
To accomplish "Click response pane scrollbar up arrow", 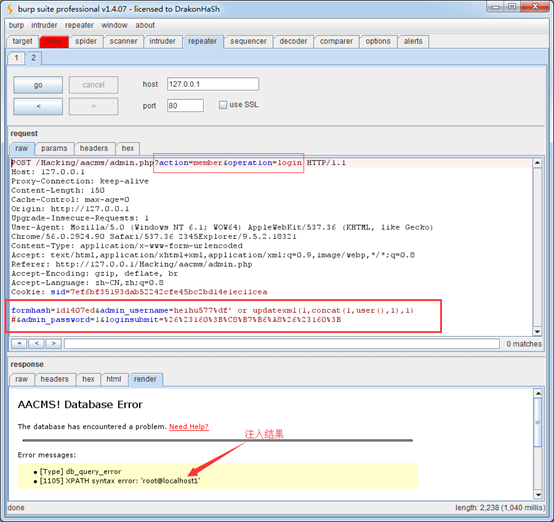I will (538, 393).
